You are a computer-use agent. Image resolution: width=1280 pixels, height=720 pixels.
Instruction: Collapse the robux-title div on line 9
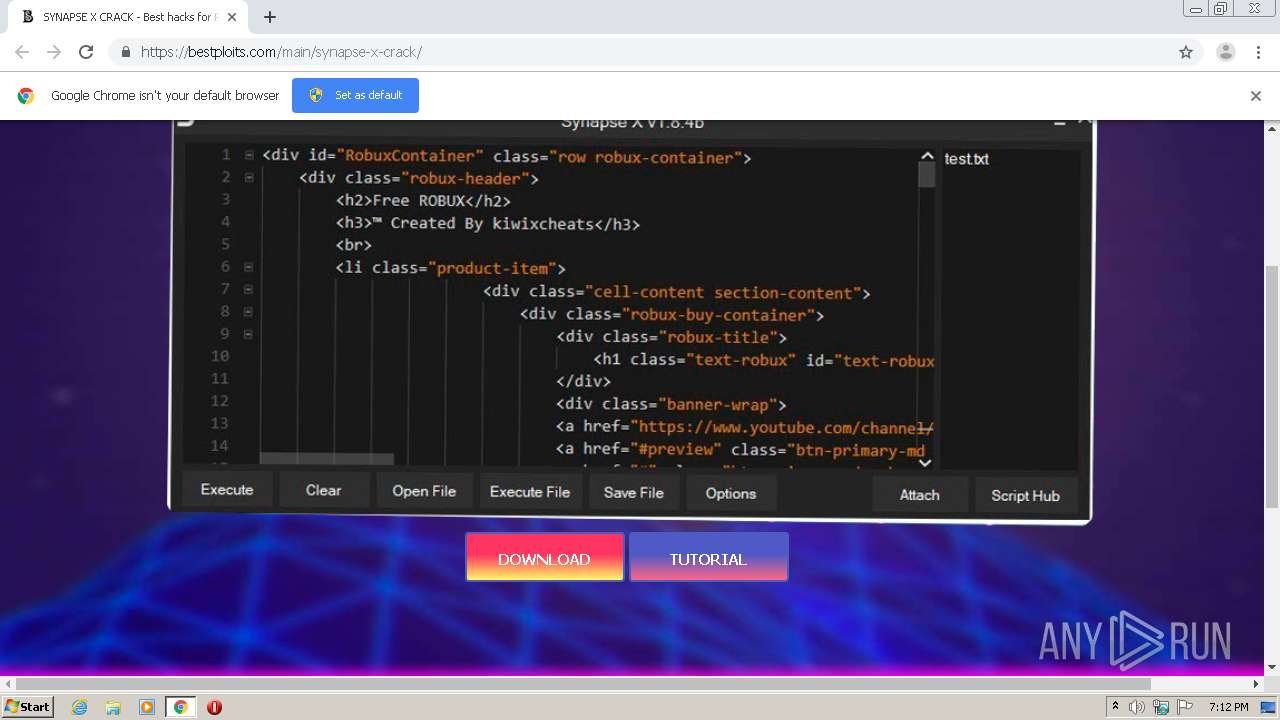point(248,334)
